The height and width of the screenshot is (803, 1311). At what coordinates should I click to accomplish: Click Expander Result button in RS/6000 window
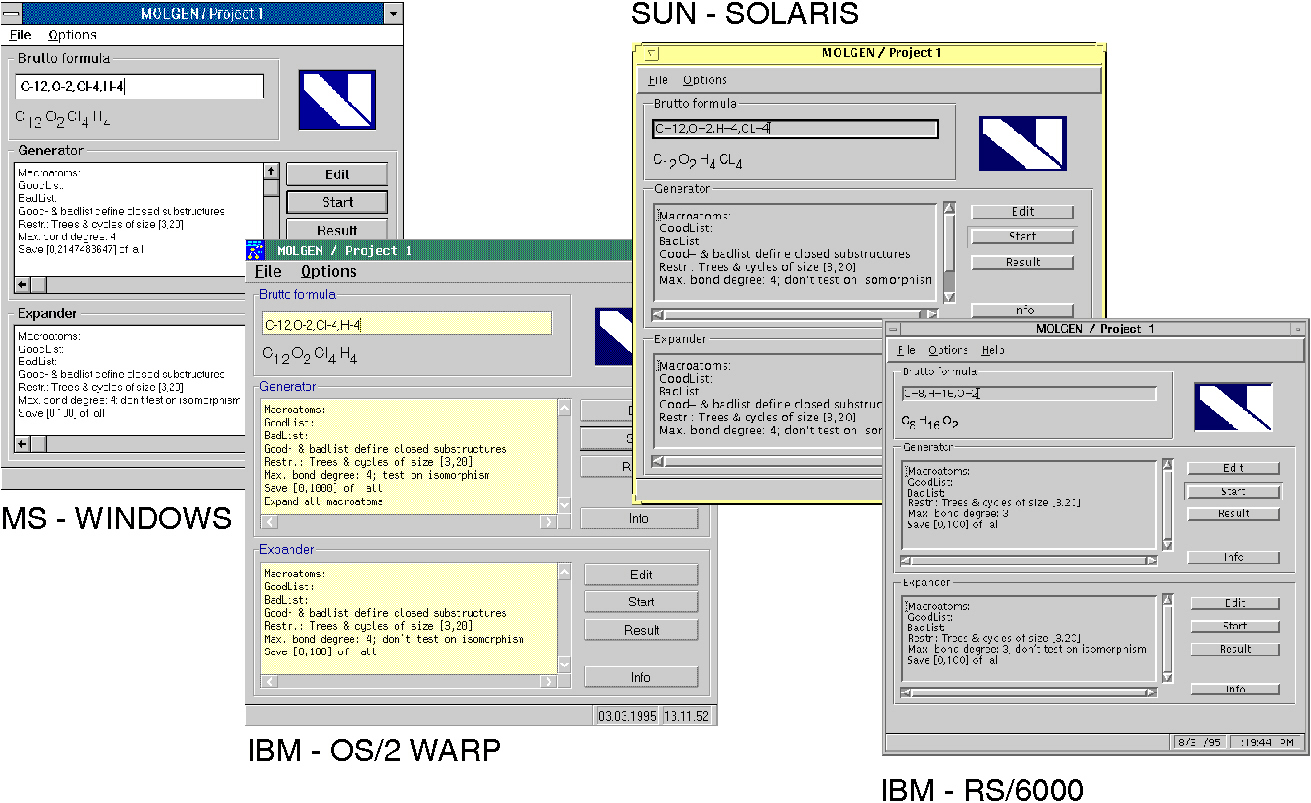point(1235,649)
